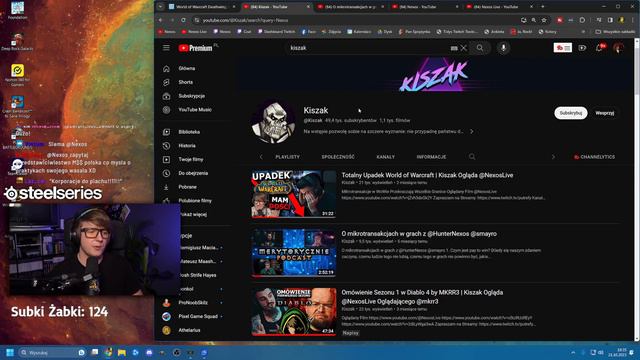Open Shorts from the sidebar
640x360 pixels.
tap(185, 82)
